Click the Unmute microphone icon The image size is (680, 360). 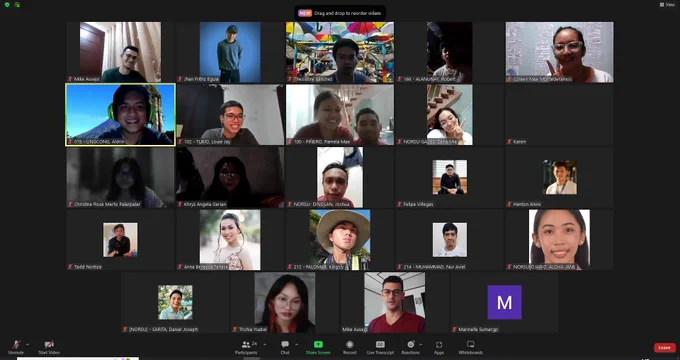[x=16, y=344]
